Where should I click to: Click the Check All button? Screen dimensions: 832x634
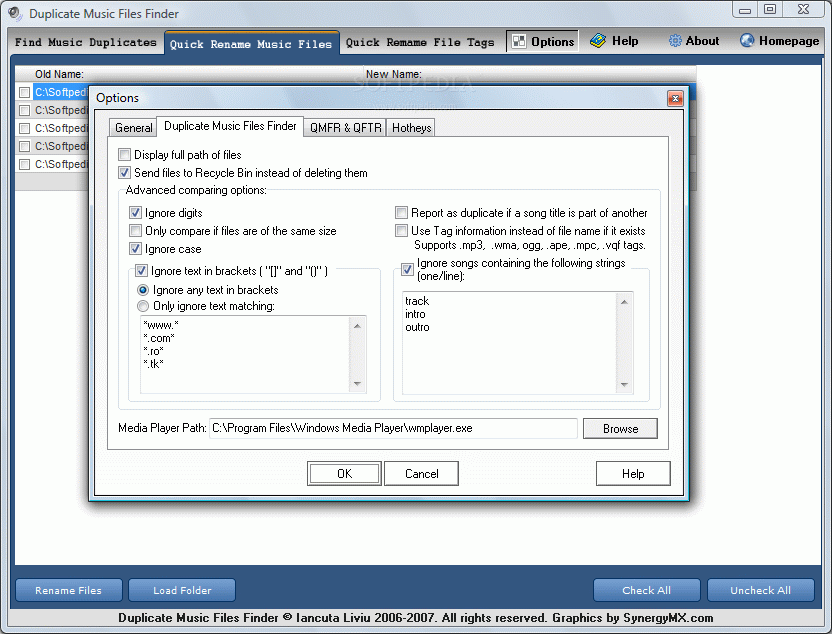pyautogui.click(x=646, y=590)
